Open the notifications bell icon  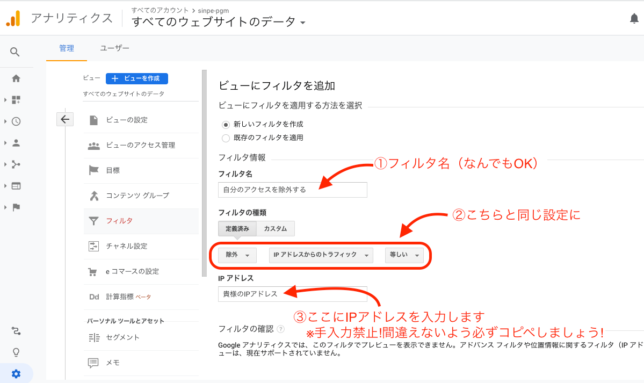[x=634, y=18]
